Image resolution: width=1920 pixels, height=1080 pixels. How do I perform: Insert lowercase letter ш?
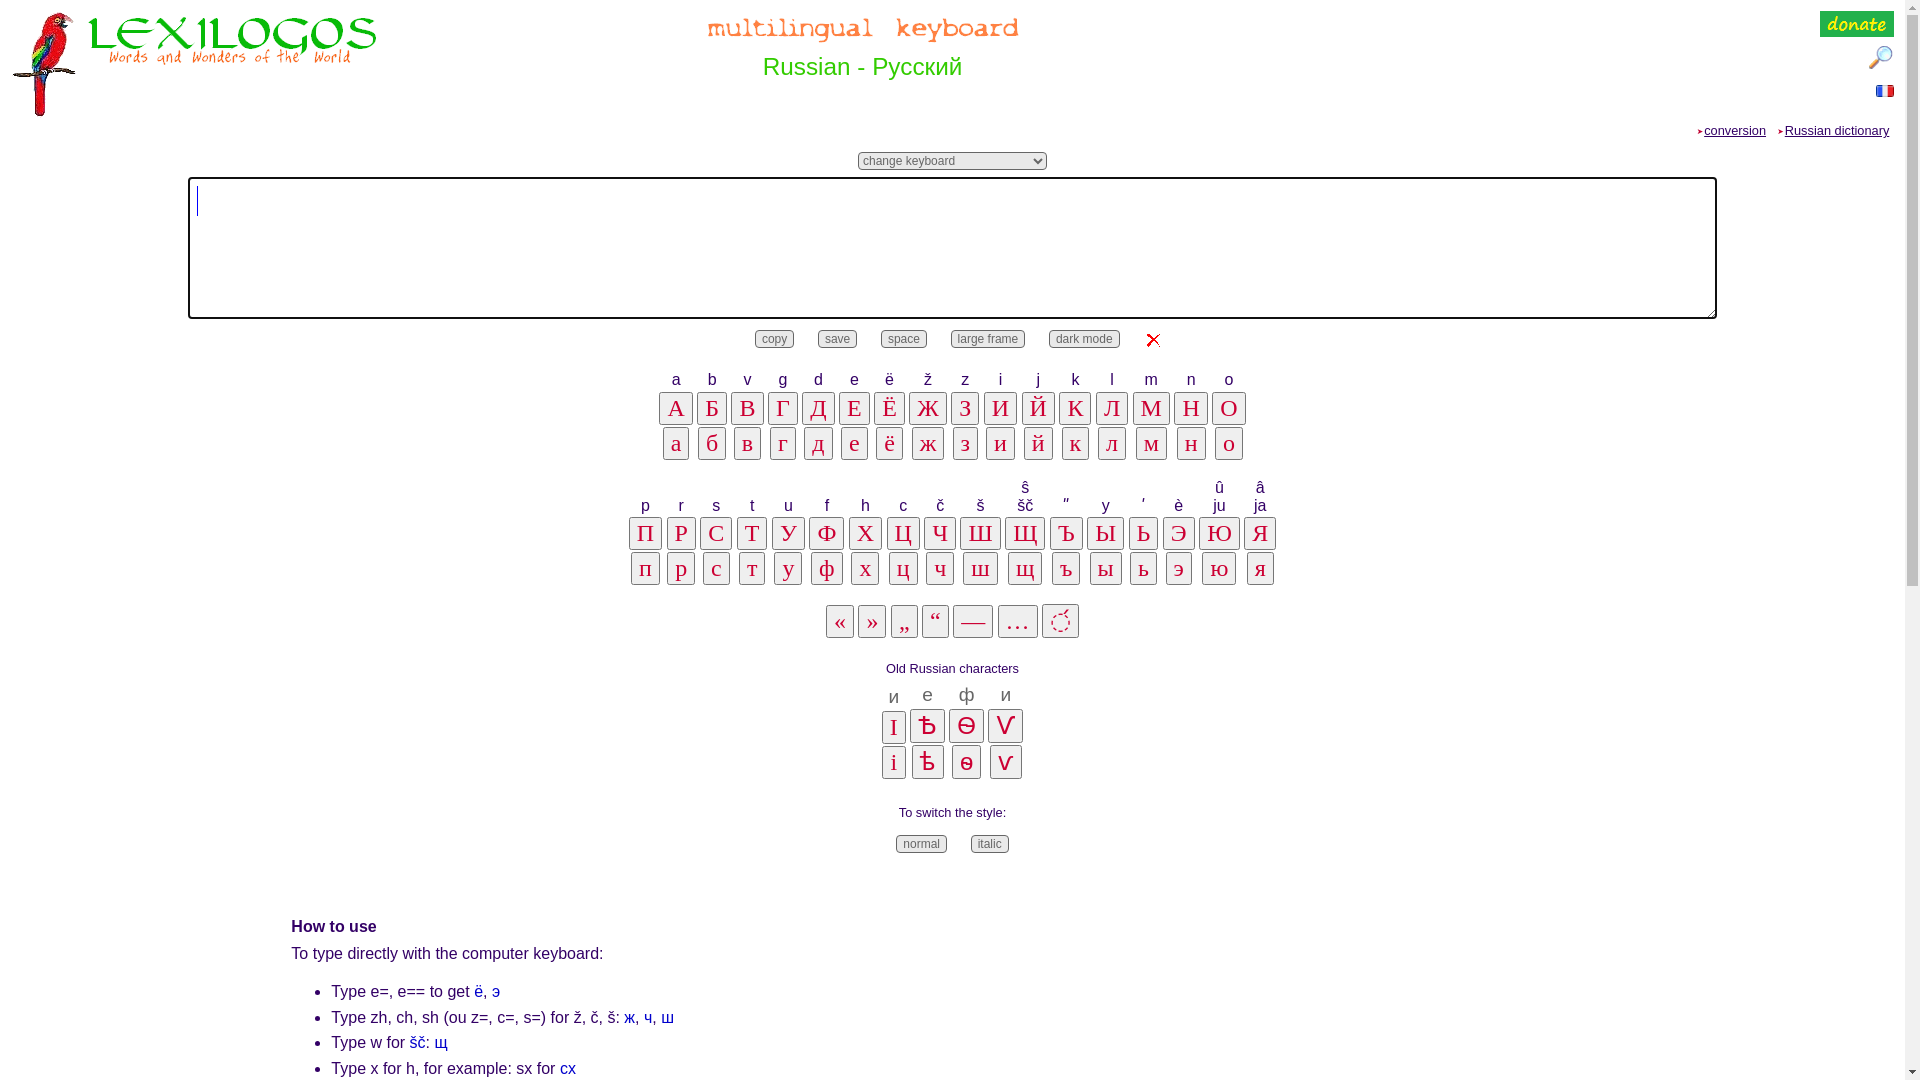(980, 568)
